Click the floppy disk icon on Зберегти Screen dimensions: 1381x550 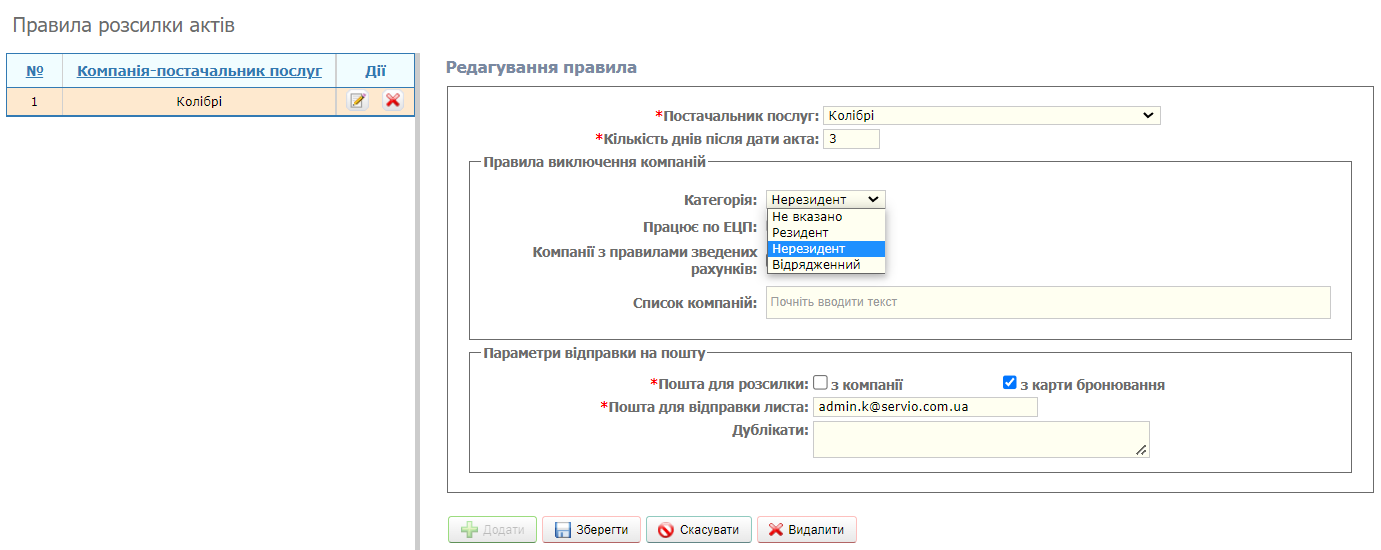562,530
